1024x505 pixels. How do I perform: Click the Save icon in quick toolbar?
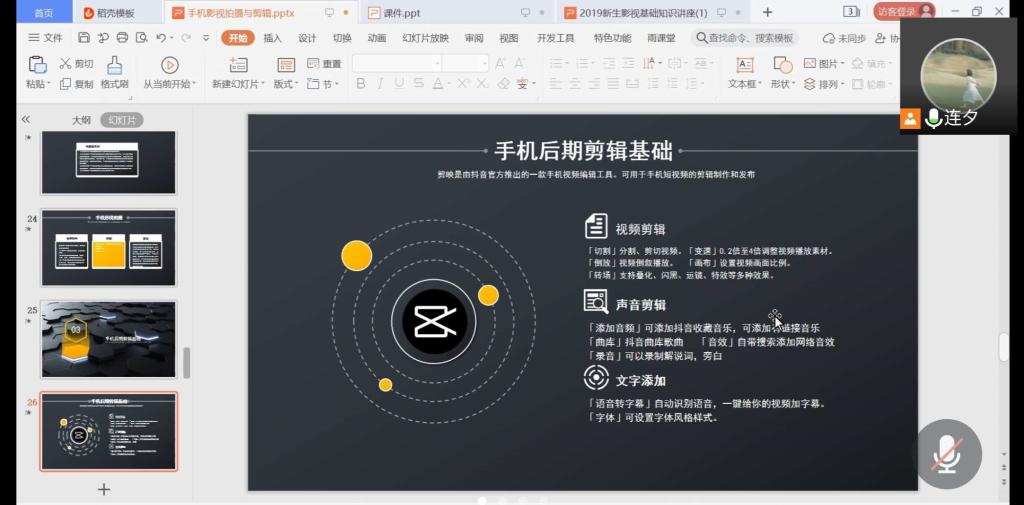pos(84,38)
